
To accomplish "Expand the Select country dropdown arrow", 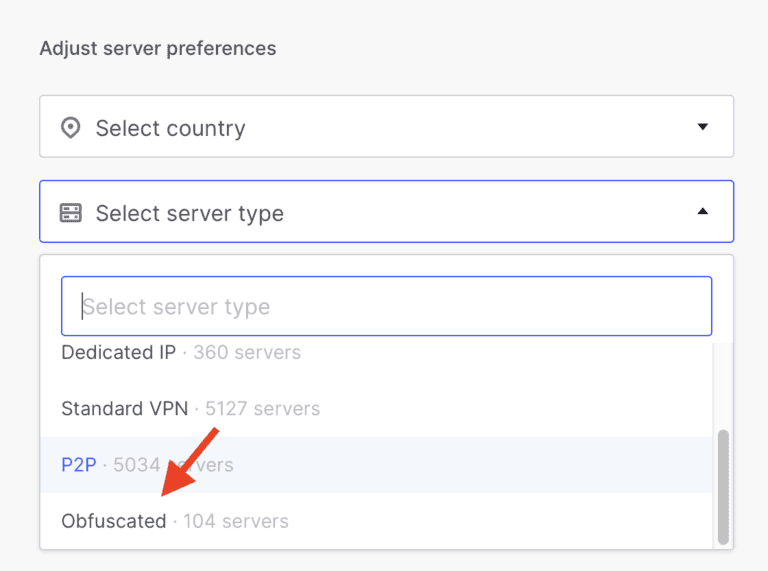I will [702, 127].
